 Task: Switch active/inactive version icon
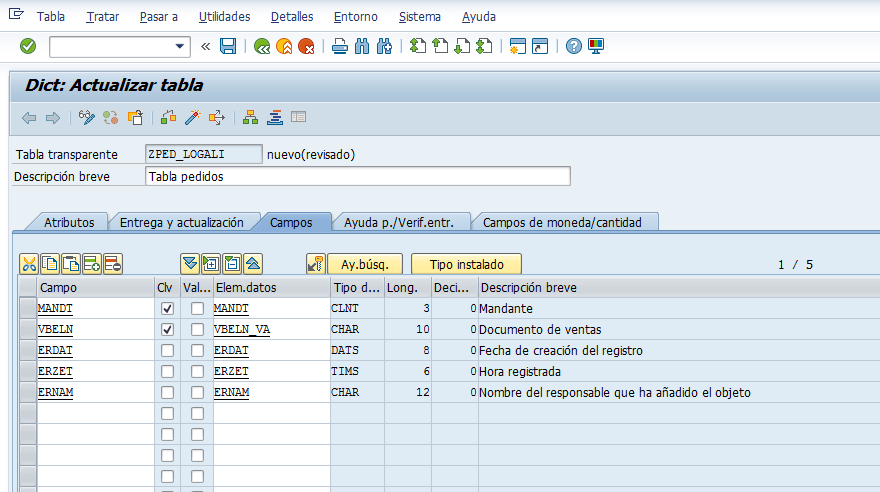pyautogui.click(x=111, y=117)
